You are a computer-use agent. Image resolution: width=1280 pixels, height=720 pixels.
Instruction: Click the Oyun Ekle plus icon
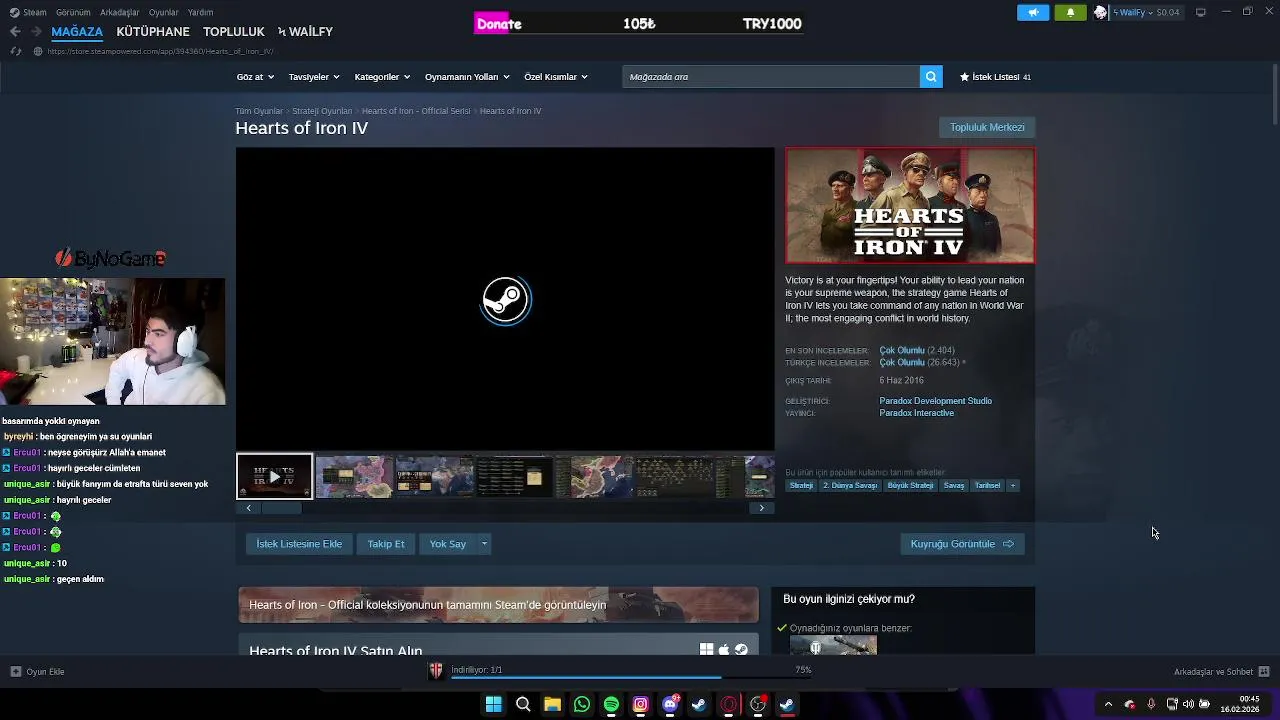(x=15, y=672)
